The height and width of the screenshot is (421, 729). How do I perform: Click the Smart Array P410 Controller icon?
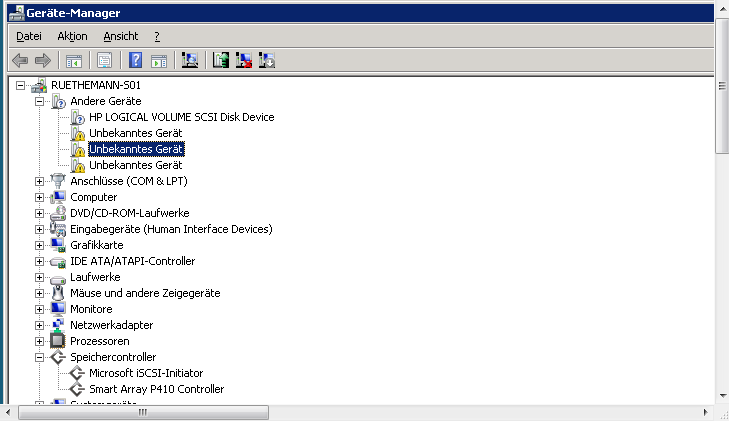[x=77, y=389]
